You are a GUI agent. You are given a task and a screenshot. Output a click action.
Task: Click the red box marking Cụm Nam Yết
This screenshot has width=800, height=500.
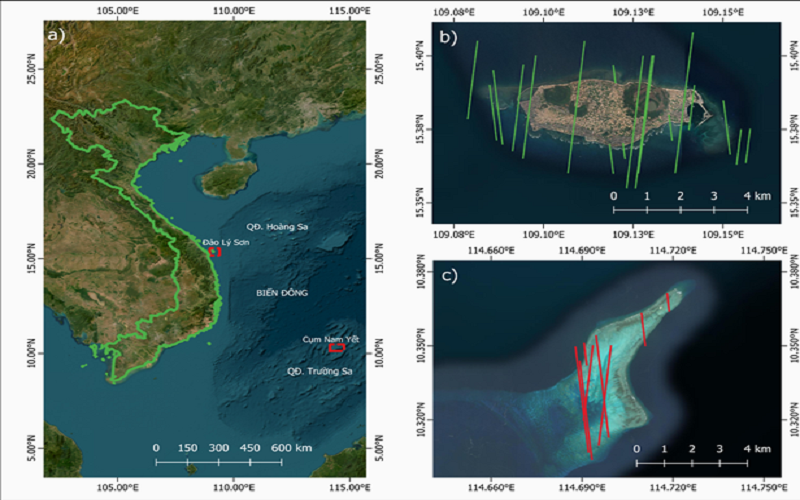(x=336, y=348)
